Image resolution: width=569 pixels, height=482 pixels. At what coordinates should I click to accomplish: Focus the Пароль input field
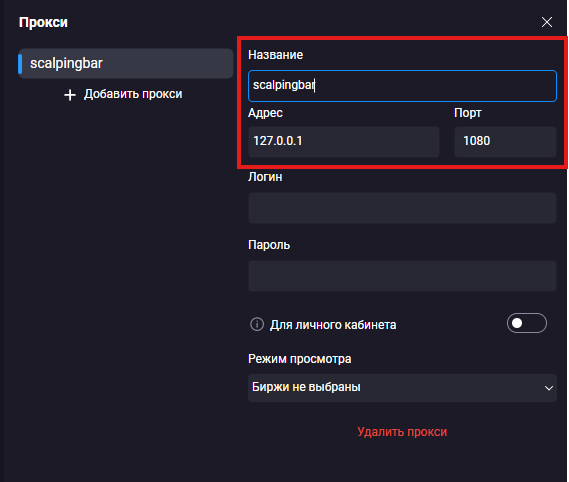pyautogui.click(x=402, y=276)
